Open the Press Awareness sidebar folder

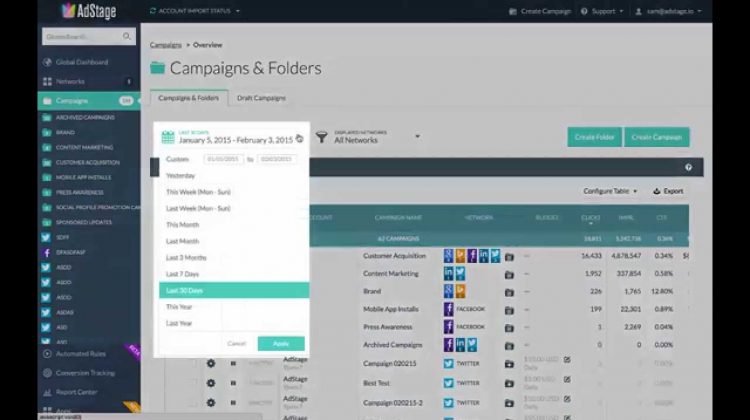coord(79,192)
